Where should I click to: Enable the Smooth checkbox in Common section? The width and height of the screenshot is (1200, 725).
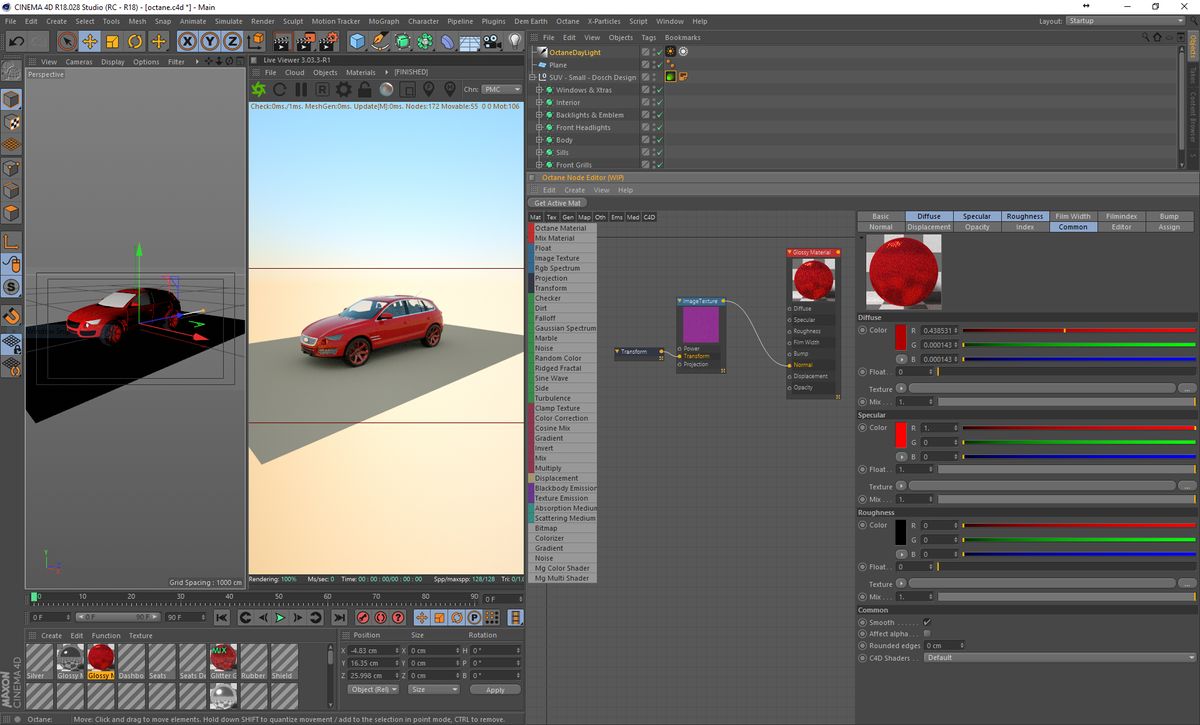click(927, 621)
